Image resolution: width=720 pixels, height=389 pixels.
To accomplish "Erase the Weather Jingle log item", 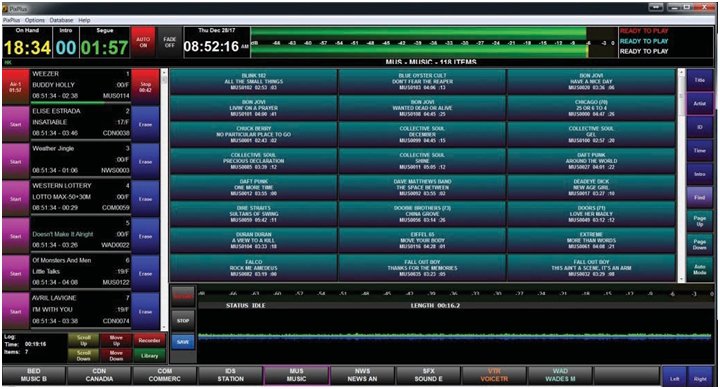I will (145, 162).
